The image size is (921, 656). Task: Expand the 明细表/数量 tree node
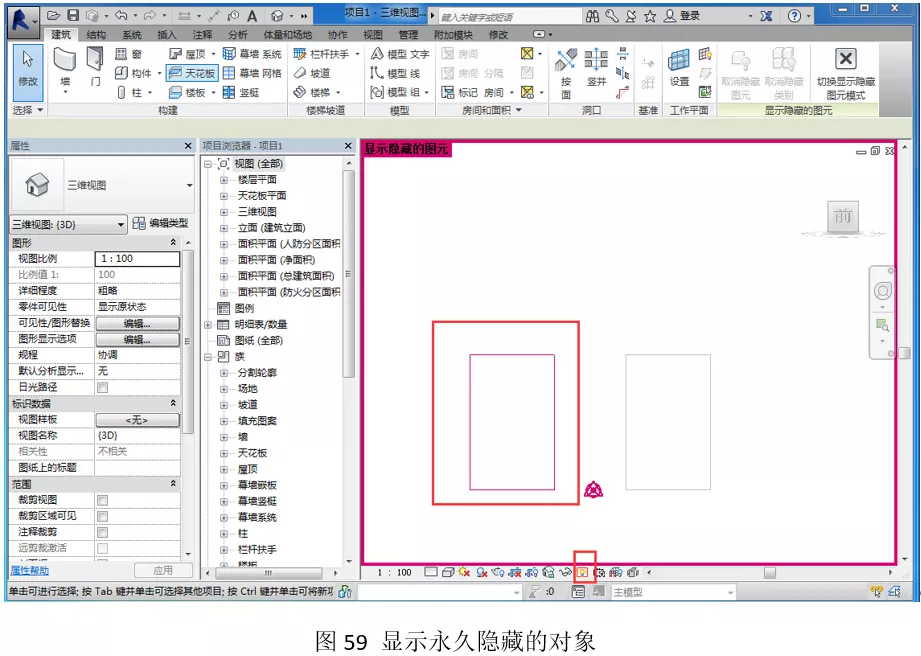pos(207,325)
